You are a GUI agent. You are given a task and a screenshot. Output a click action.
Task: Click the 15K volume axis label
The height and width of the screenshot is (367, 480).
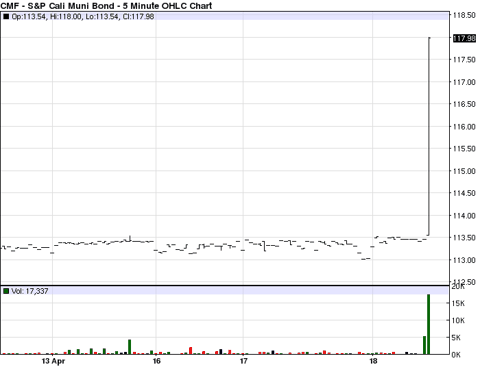[x=458, y=303]
